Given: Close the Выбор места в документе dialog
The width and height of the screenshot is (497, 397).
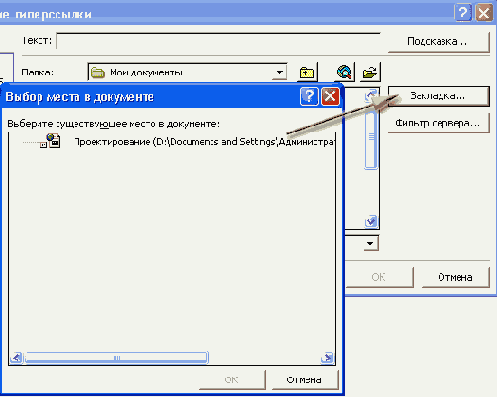Looking at the screenshot, I should coord(330,97).
